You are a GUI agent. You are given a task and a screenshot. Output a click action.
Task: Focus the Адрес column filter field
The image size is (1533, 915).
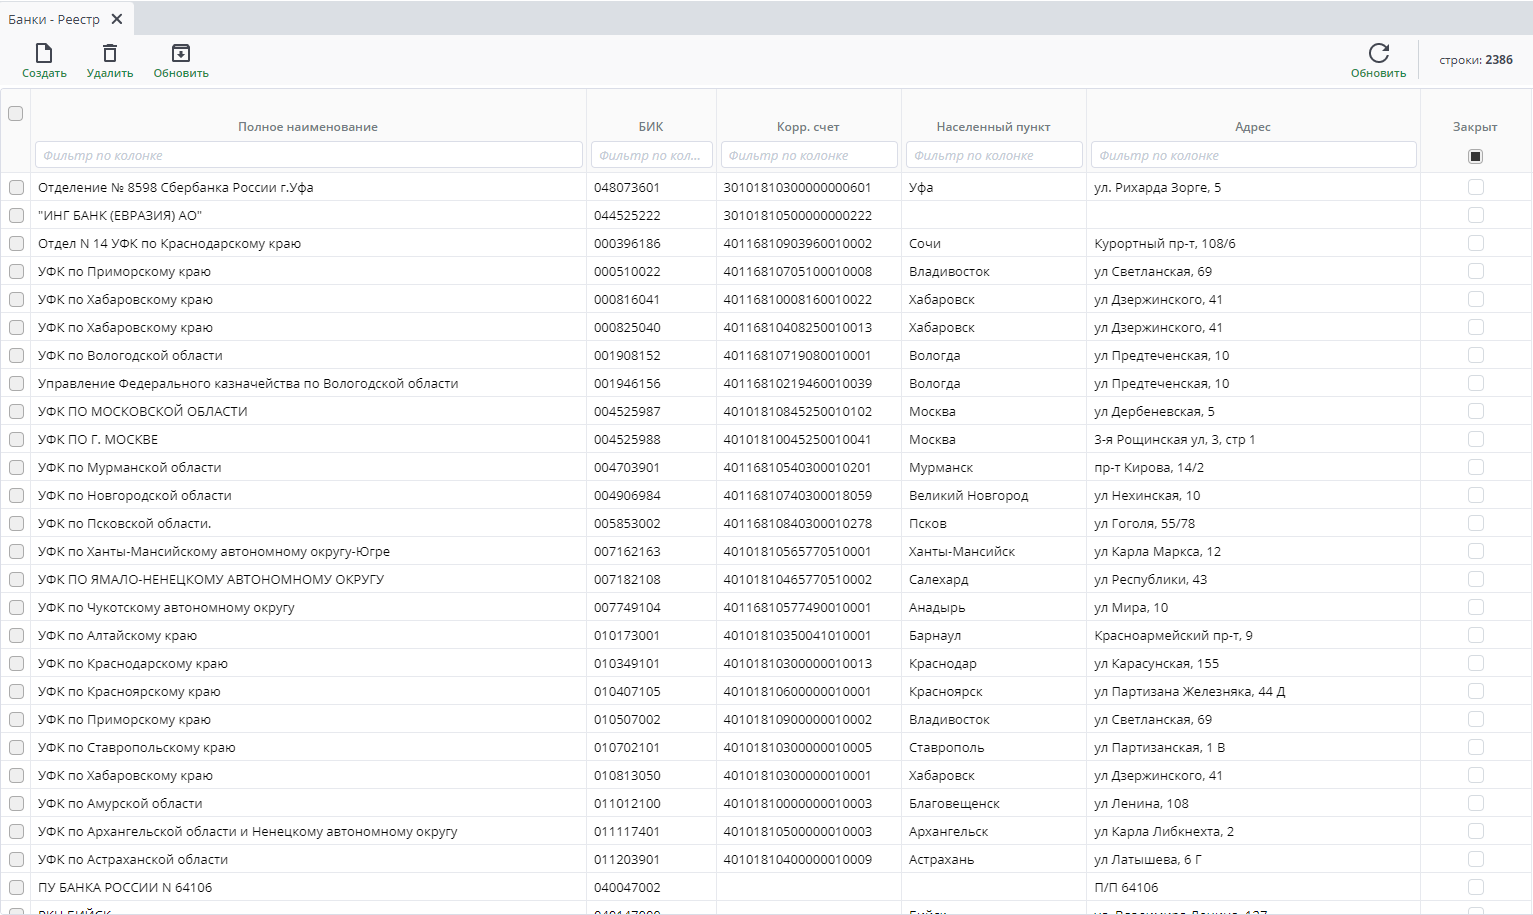coord(1252,155)
